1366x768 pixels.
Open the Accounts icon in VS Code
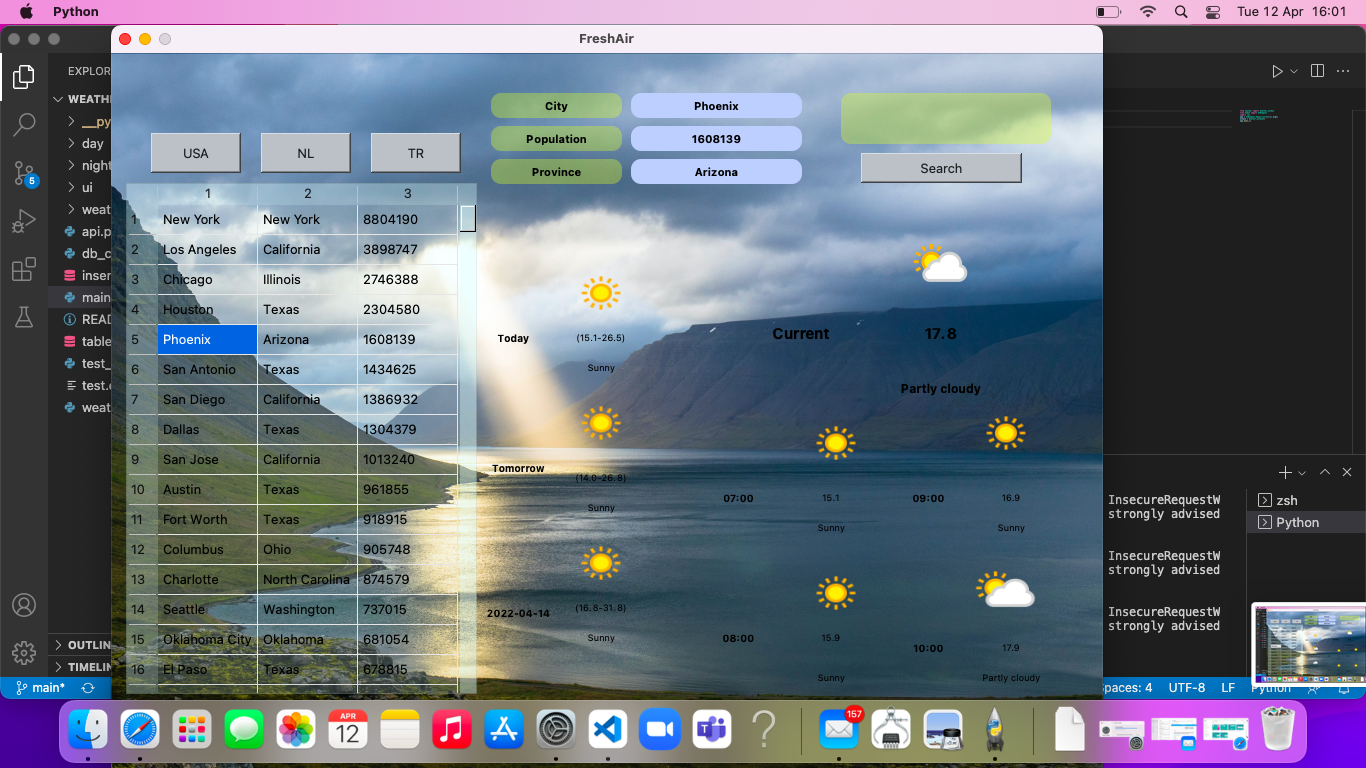24,605
